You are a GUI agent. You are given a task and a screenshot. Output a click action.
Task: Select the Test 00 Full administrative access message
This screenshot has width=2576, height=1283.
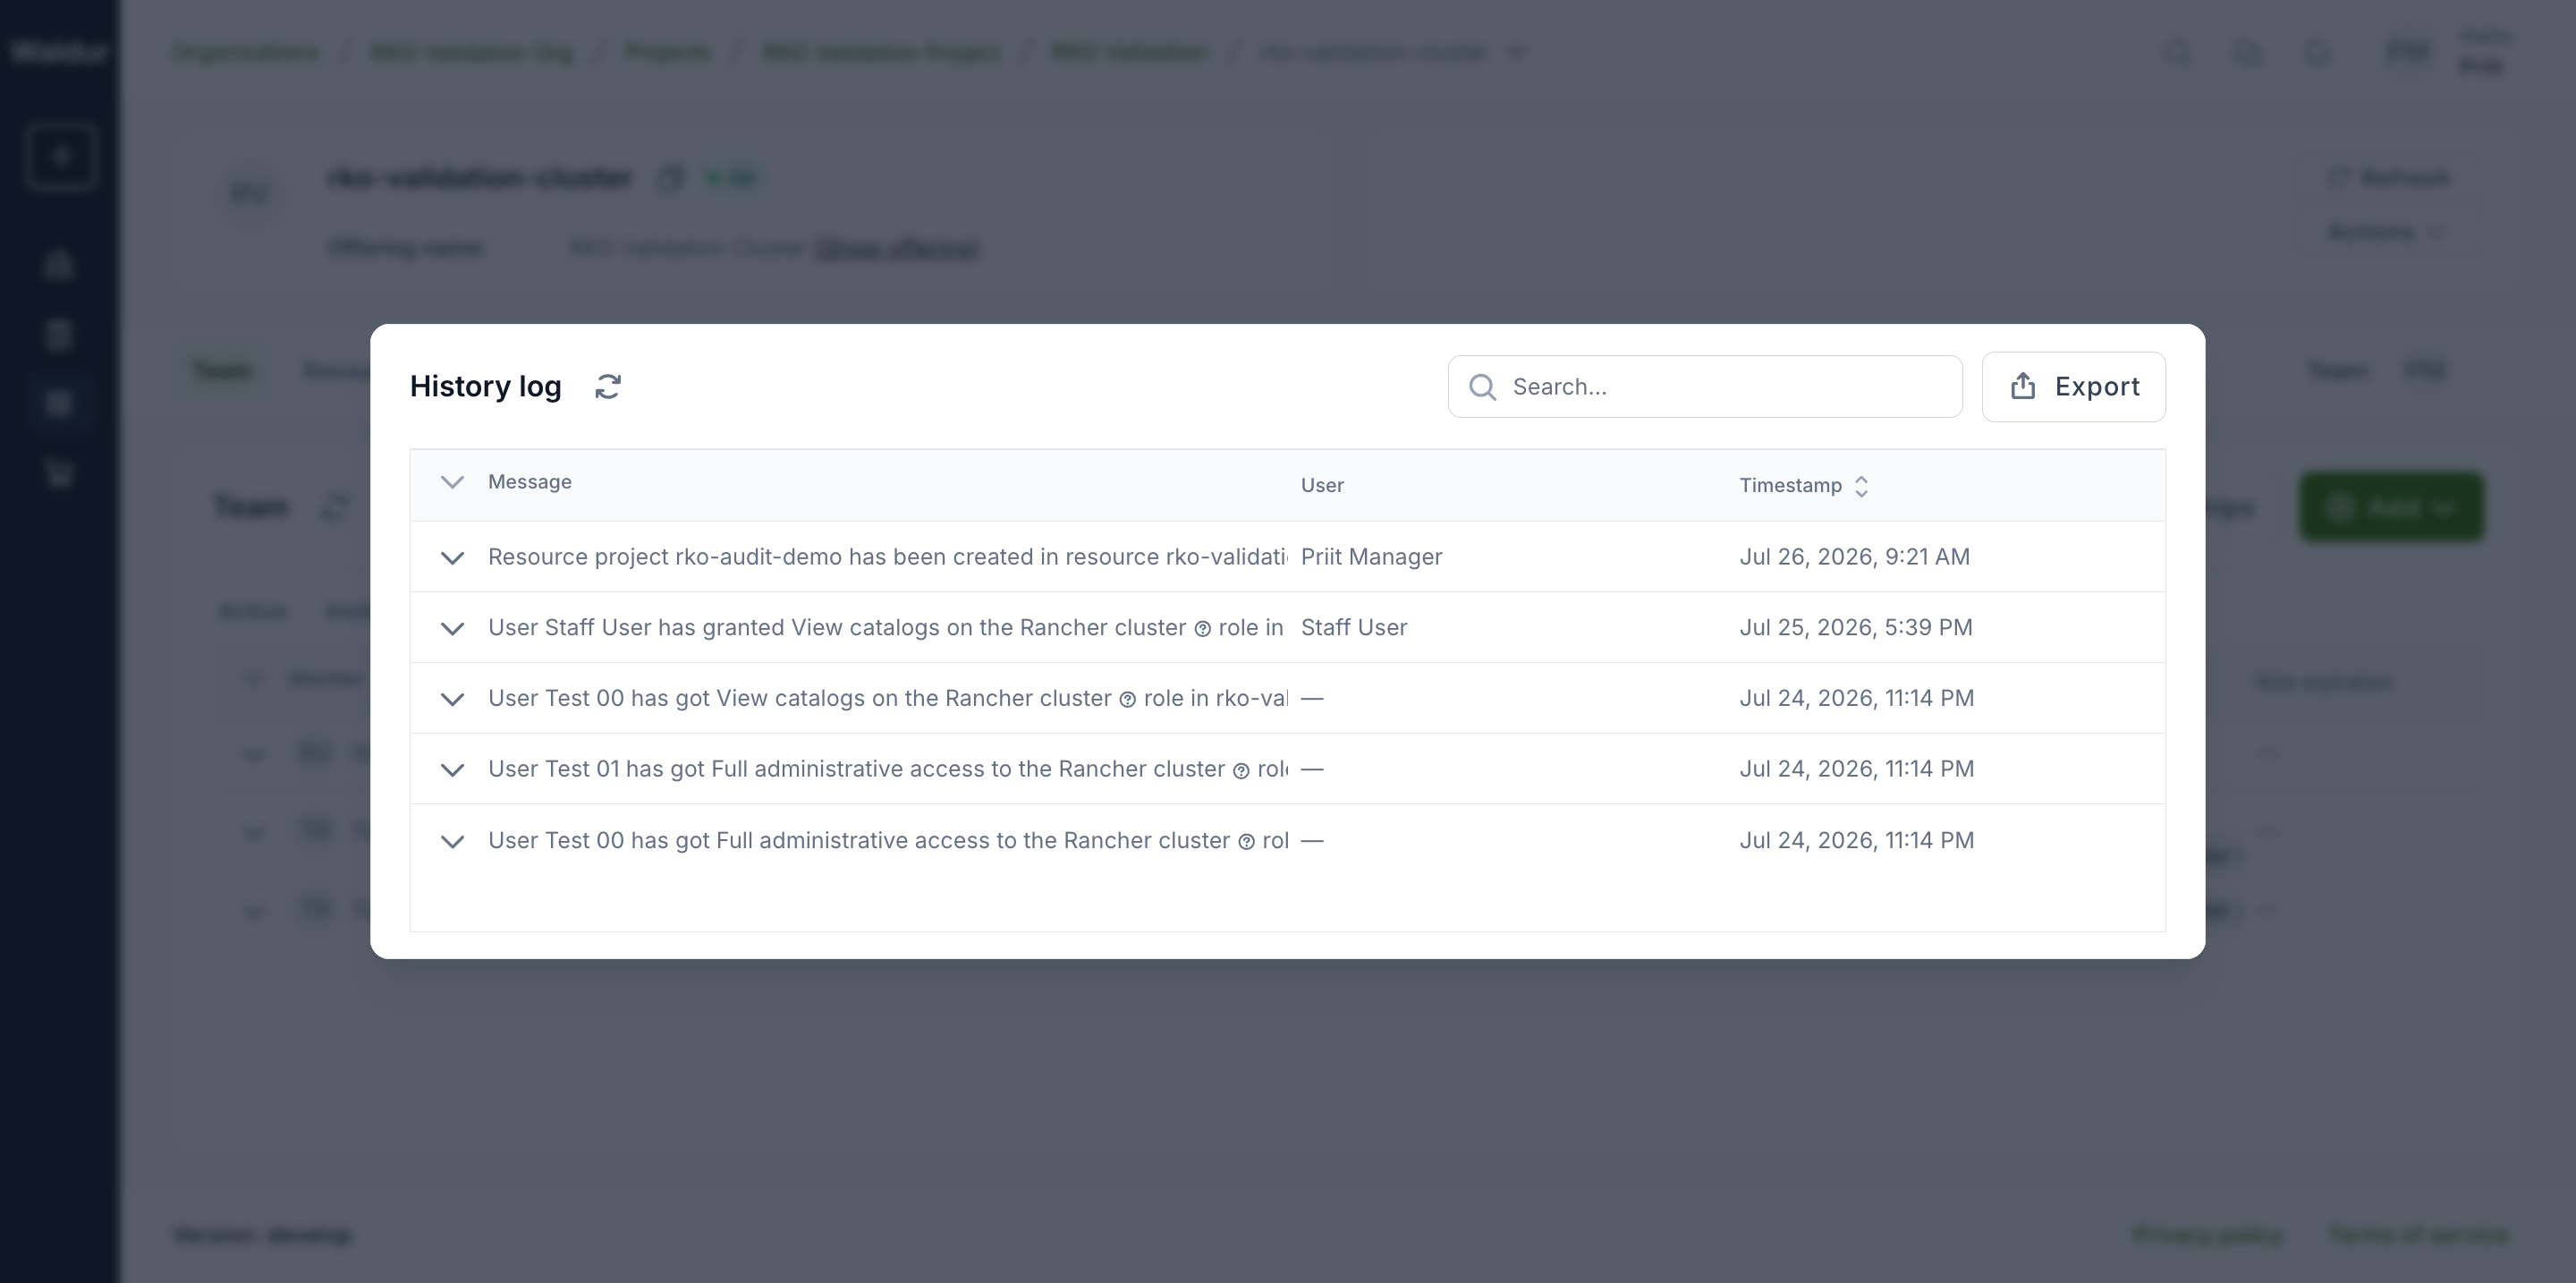(x=888, y=840)
